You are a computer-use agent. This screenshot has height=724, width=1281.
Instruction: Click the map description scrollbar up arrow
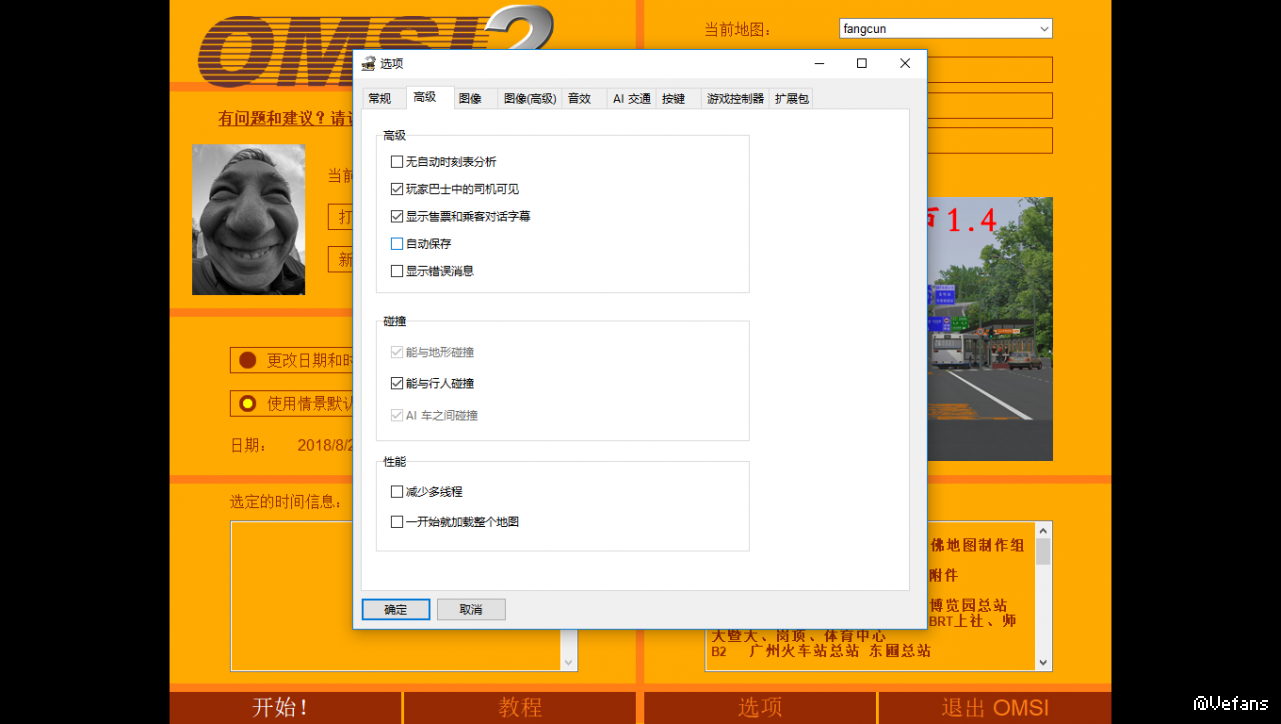tap(1043, 531)
